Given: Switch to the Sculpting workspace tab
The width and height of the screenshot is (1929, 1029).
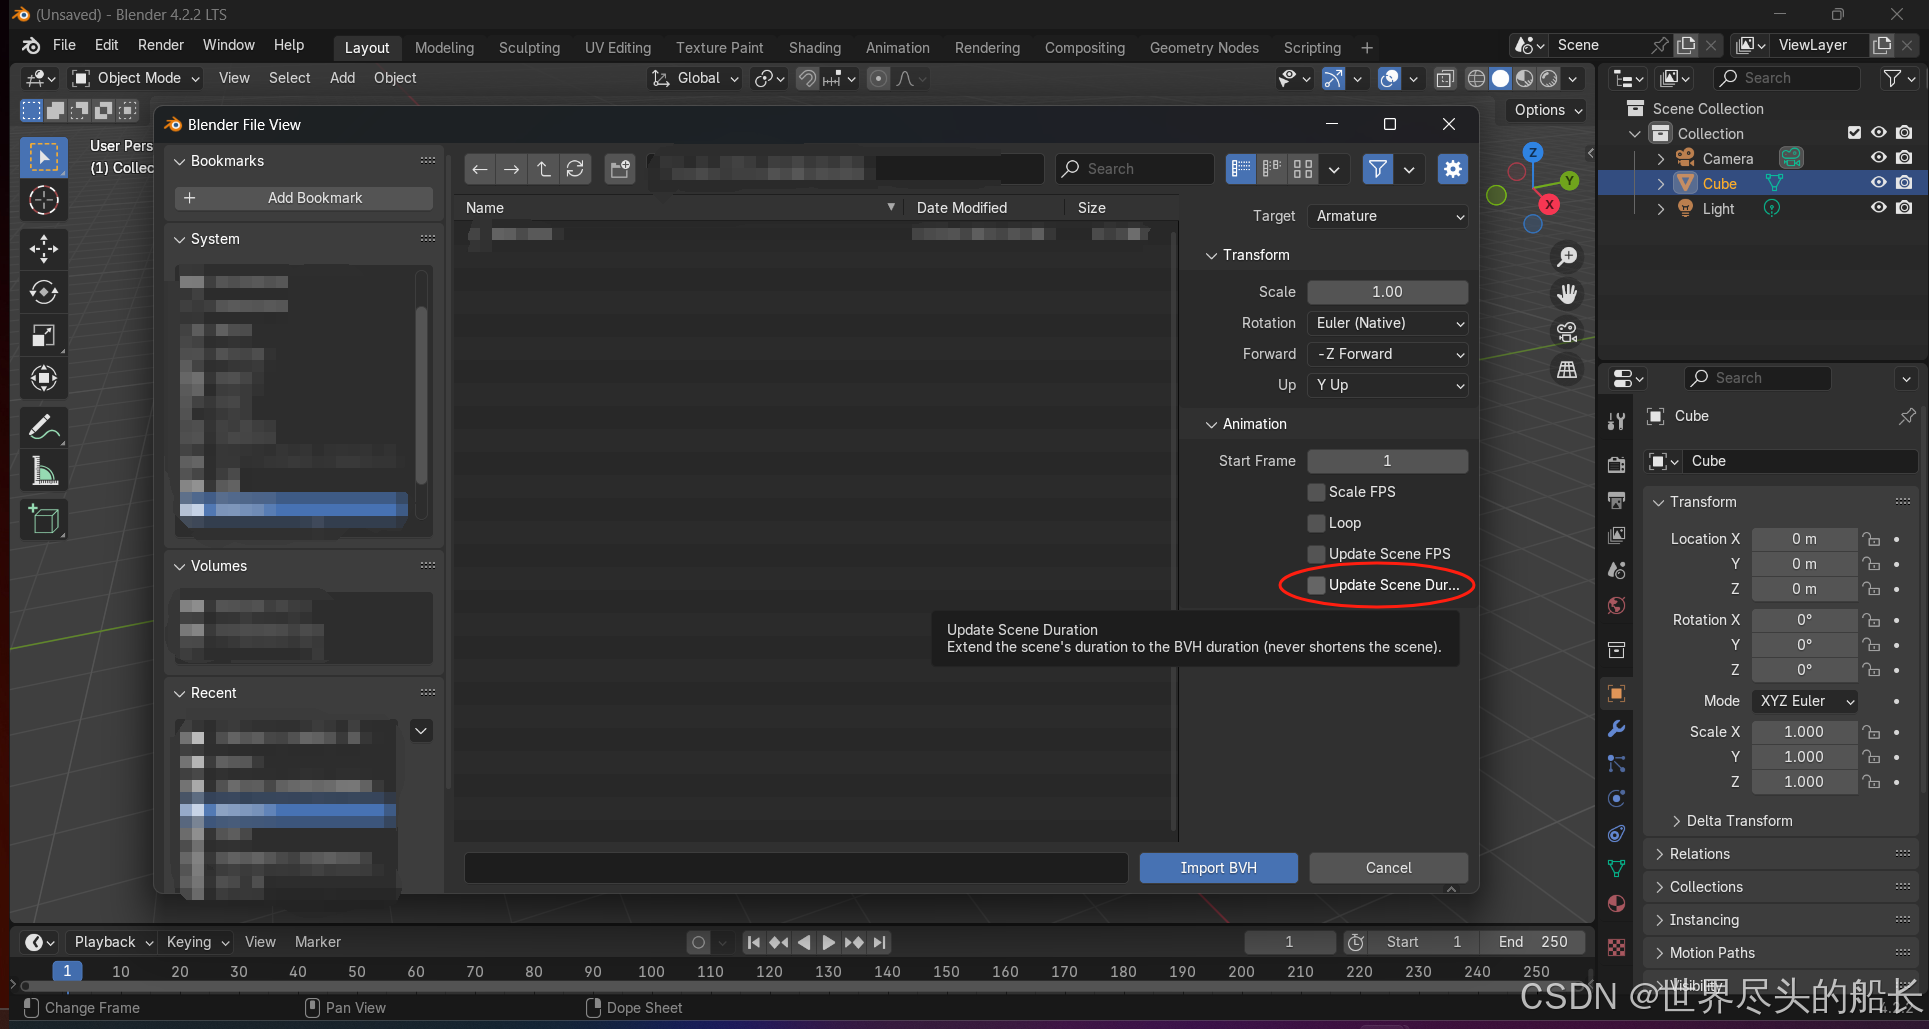Looking at the screenshot, I should pos(529,48).
